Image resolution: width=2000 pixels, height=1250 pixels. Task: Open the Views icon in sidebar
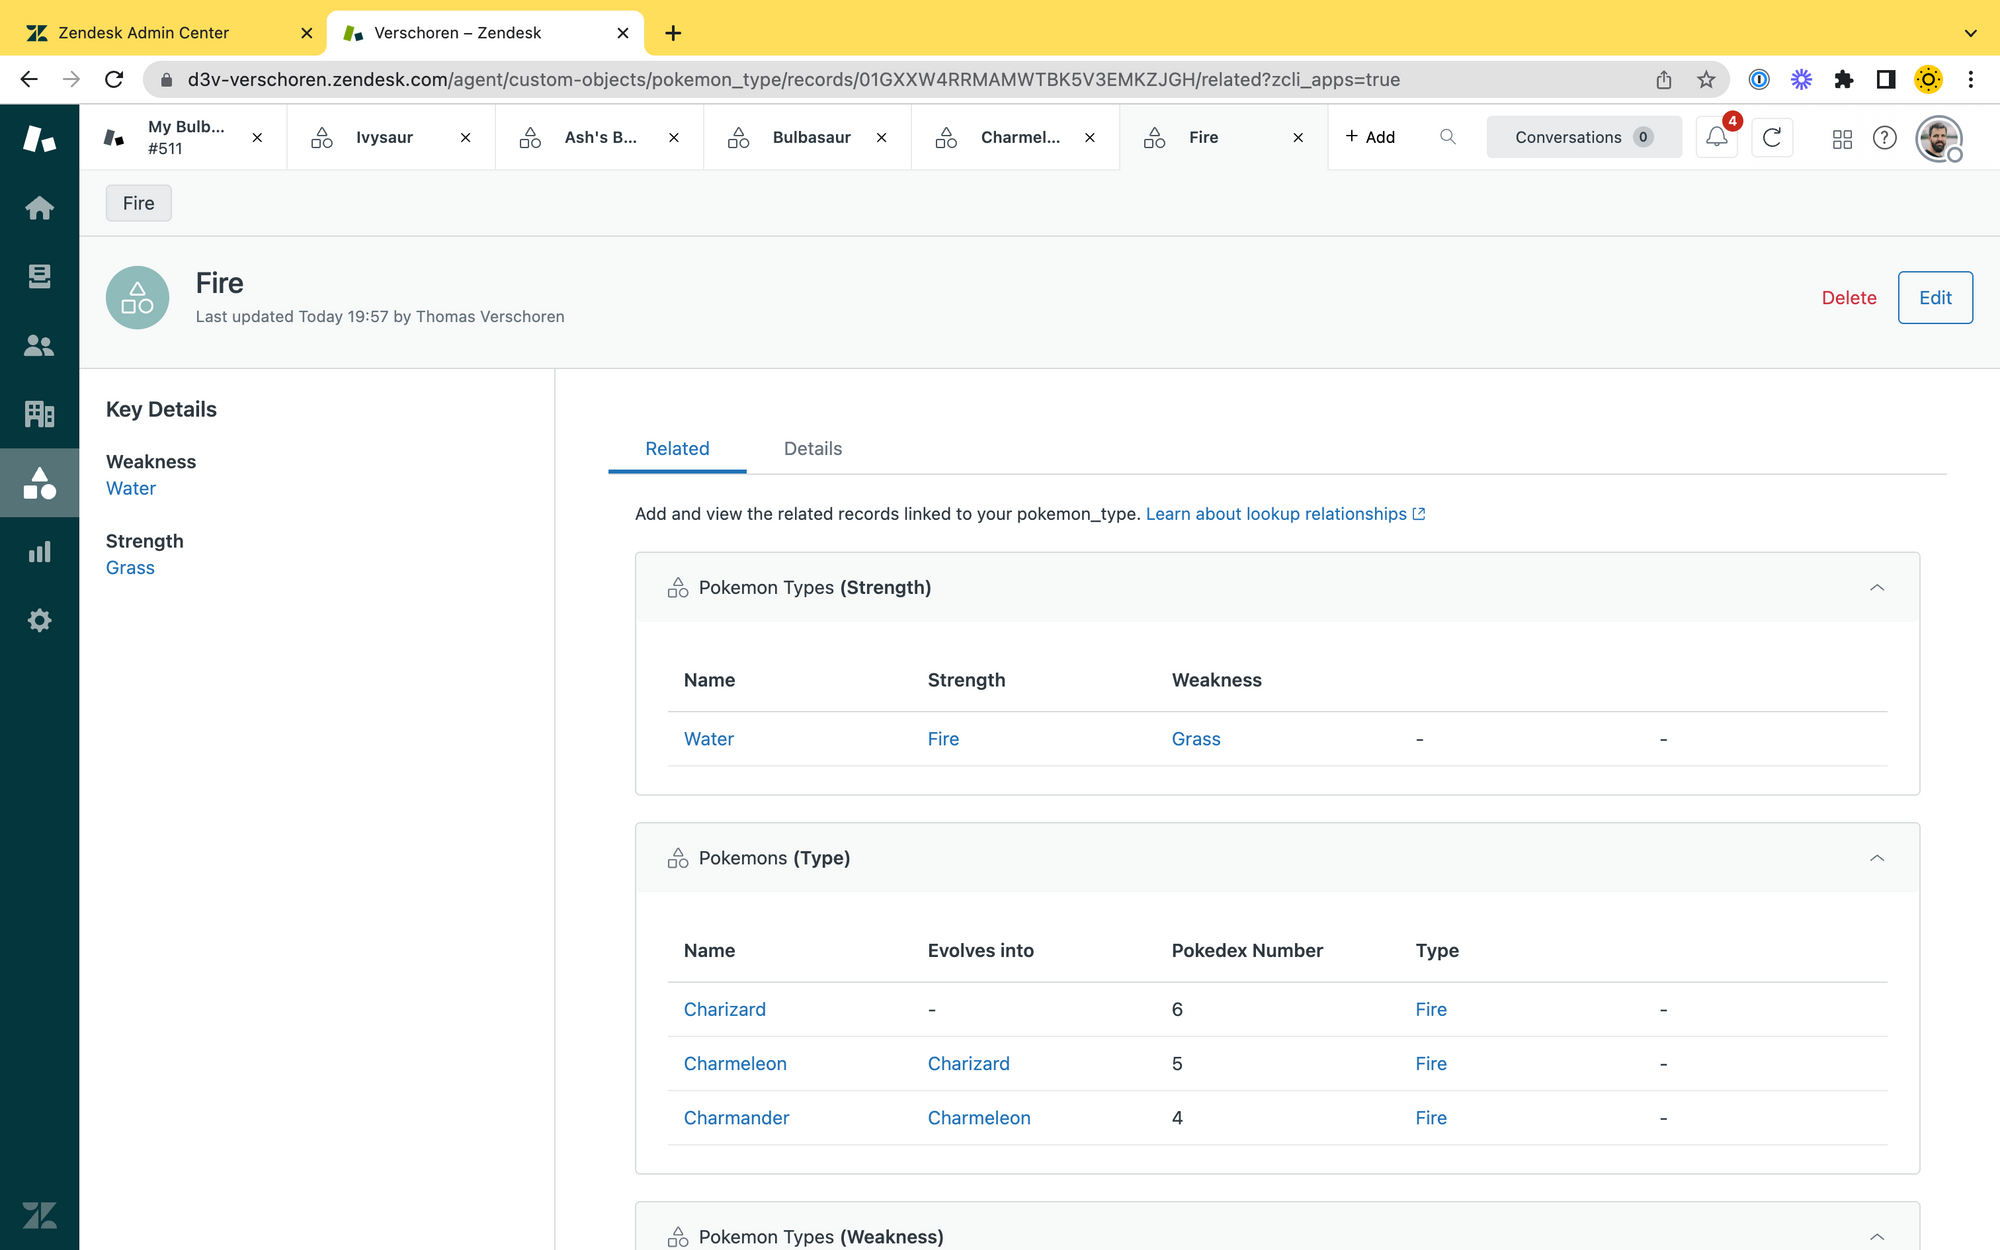click(39, 276)
